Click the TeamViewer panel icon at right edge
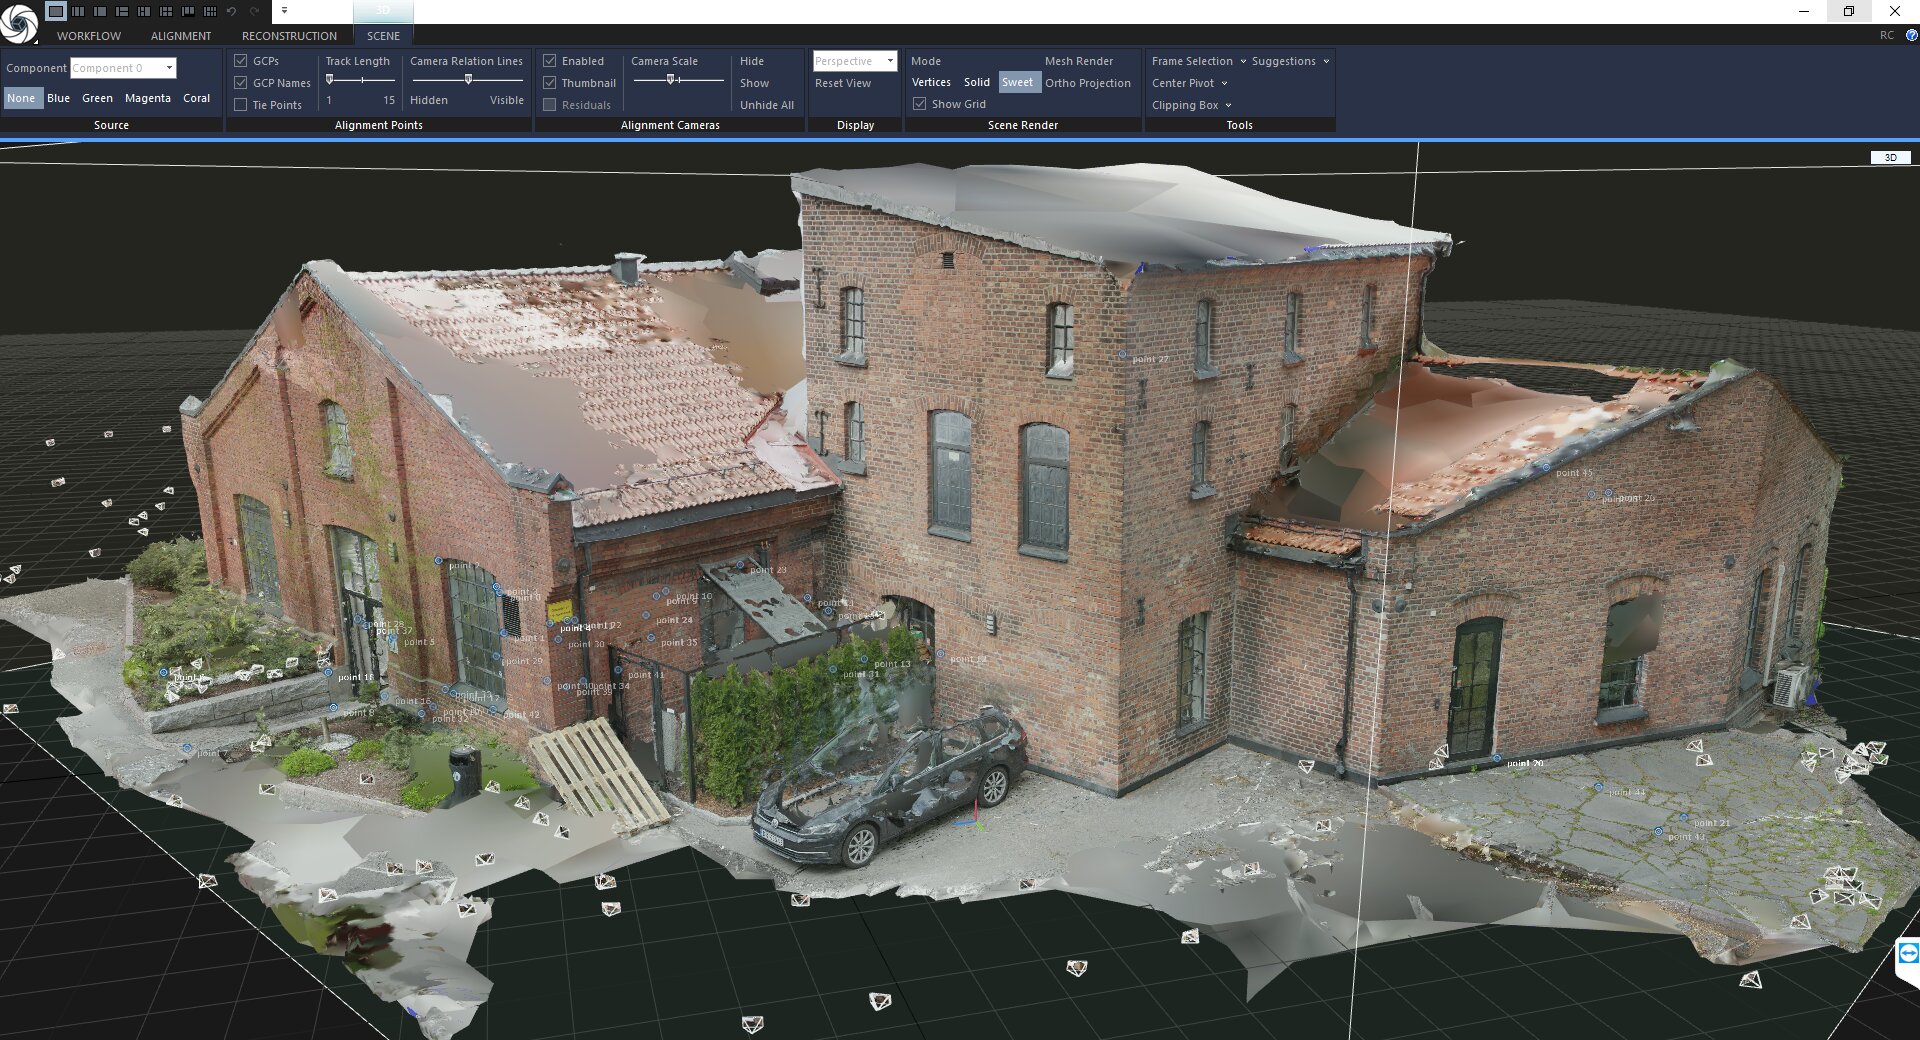The width and height of the screenshot is (1920, 1040). tap(1908, 953)
